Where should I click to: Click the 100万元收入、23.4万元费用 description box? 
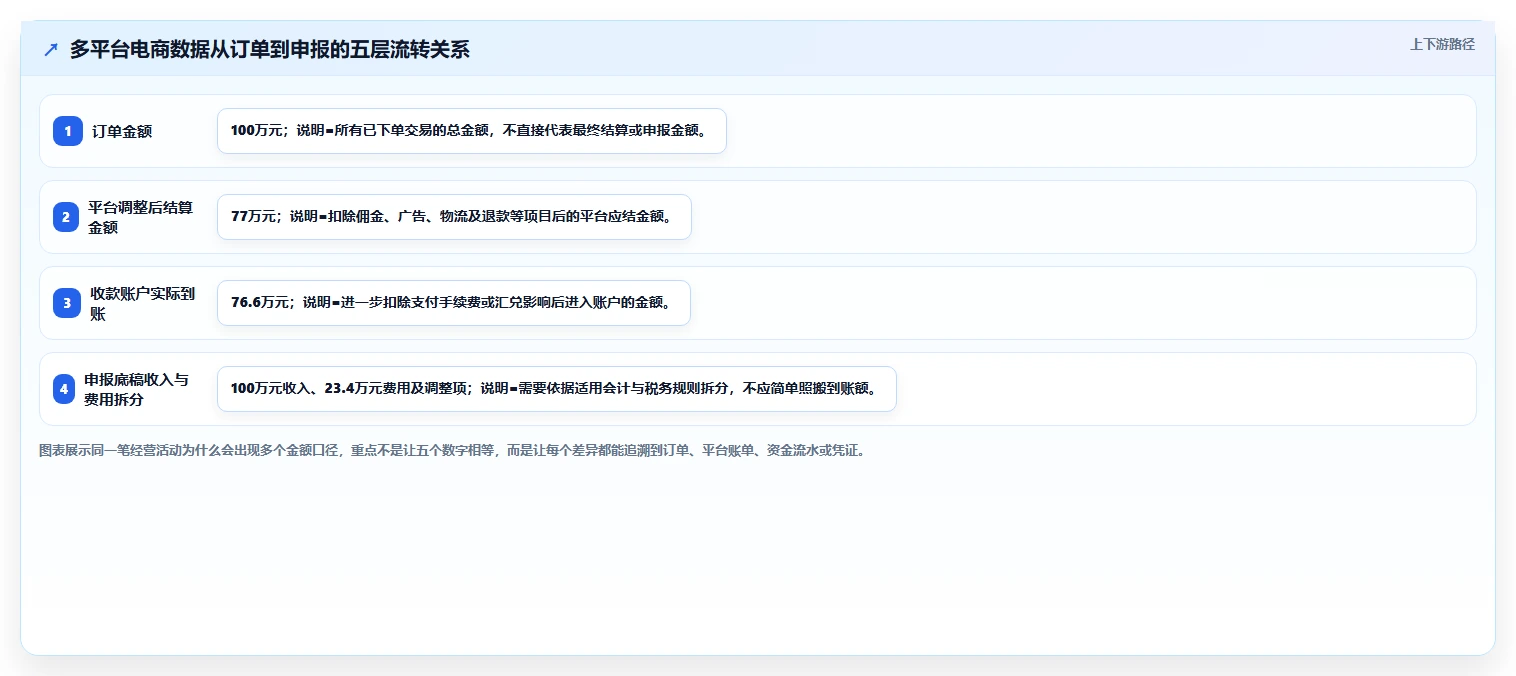point(557,389)
